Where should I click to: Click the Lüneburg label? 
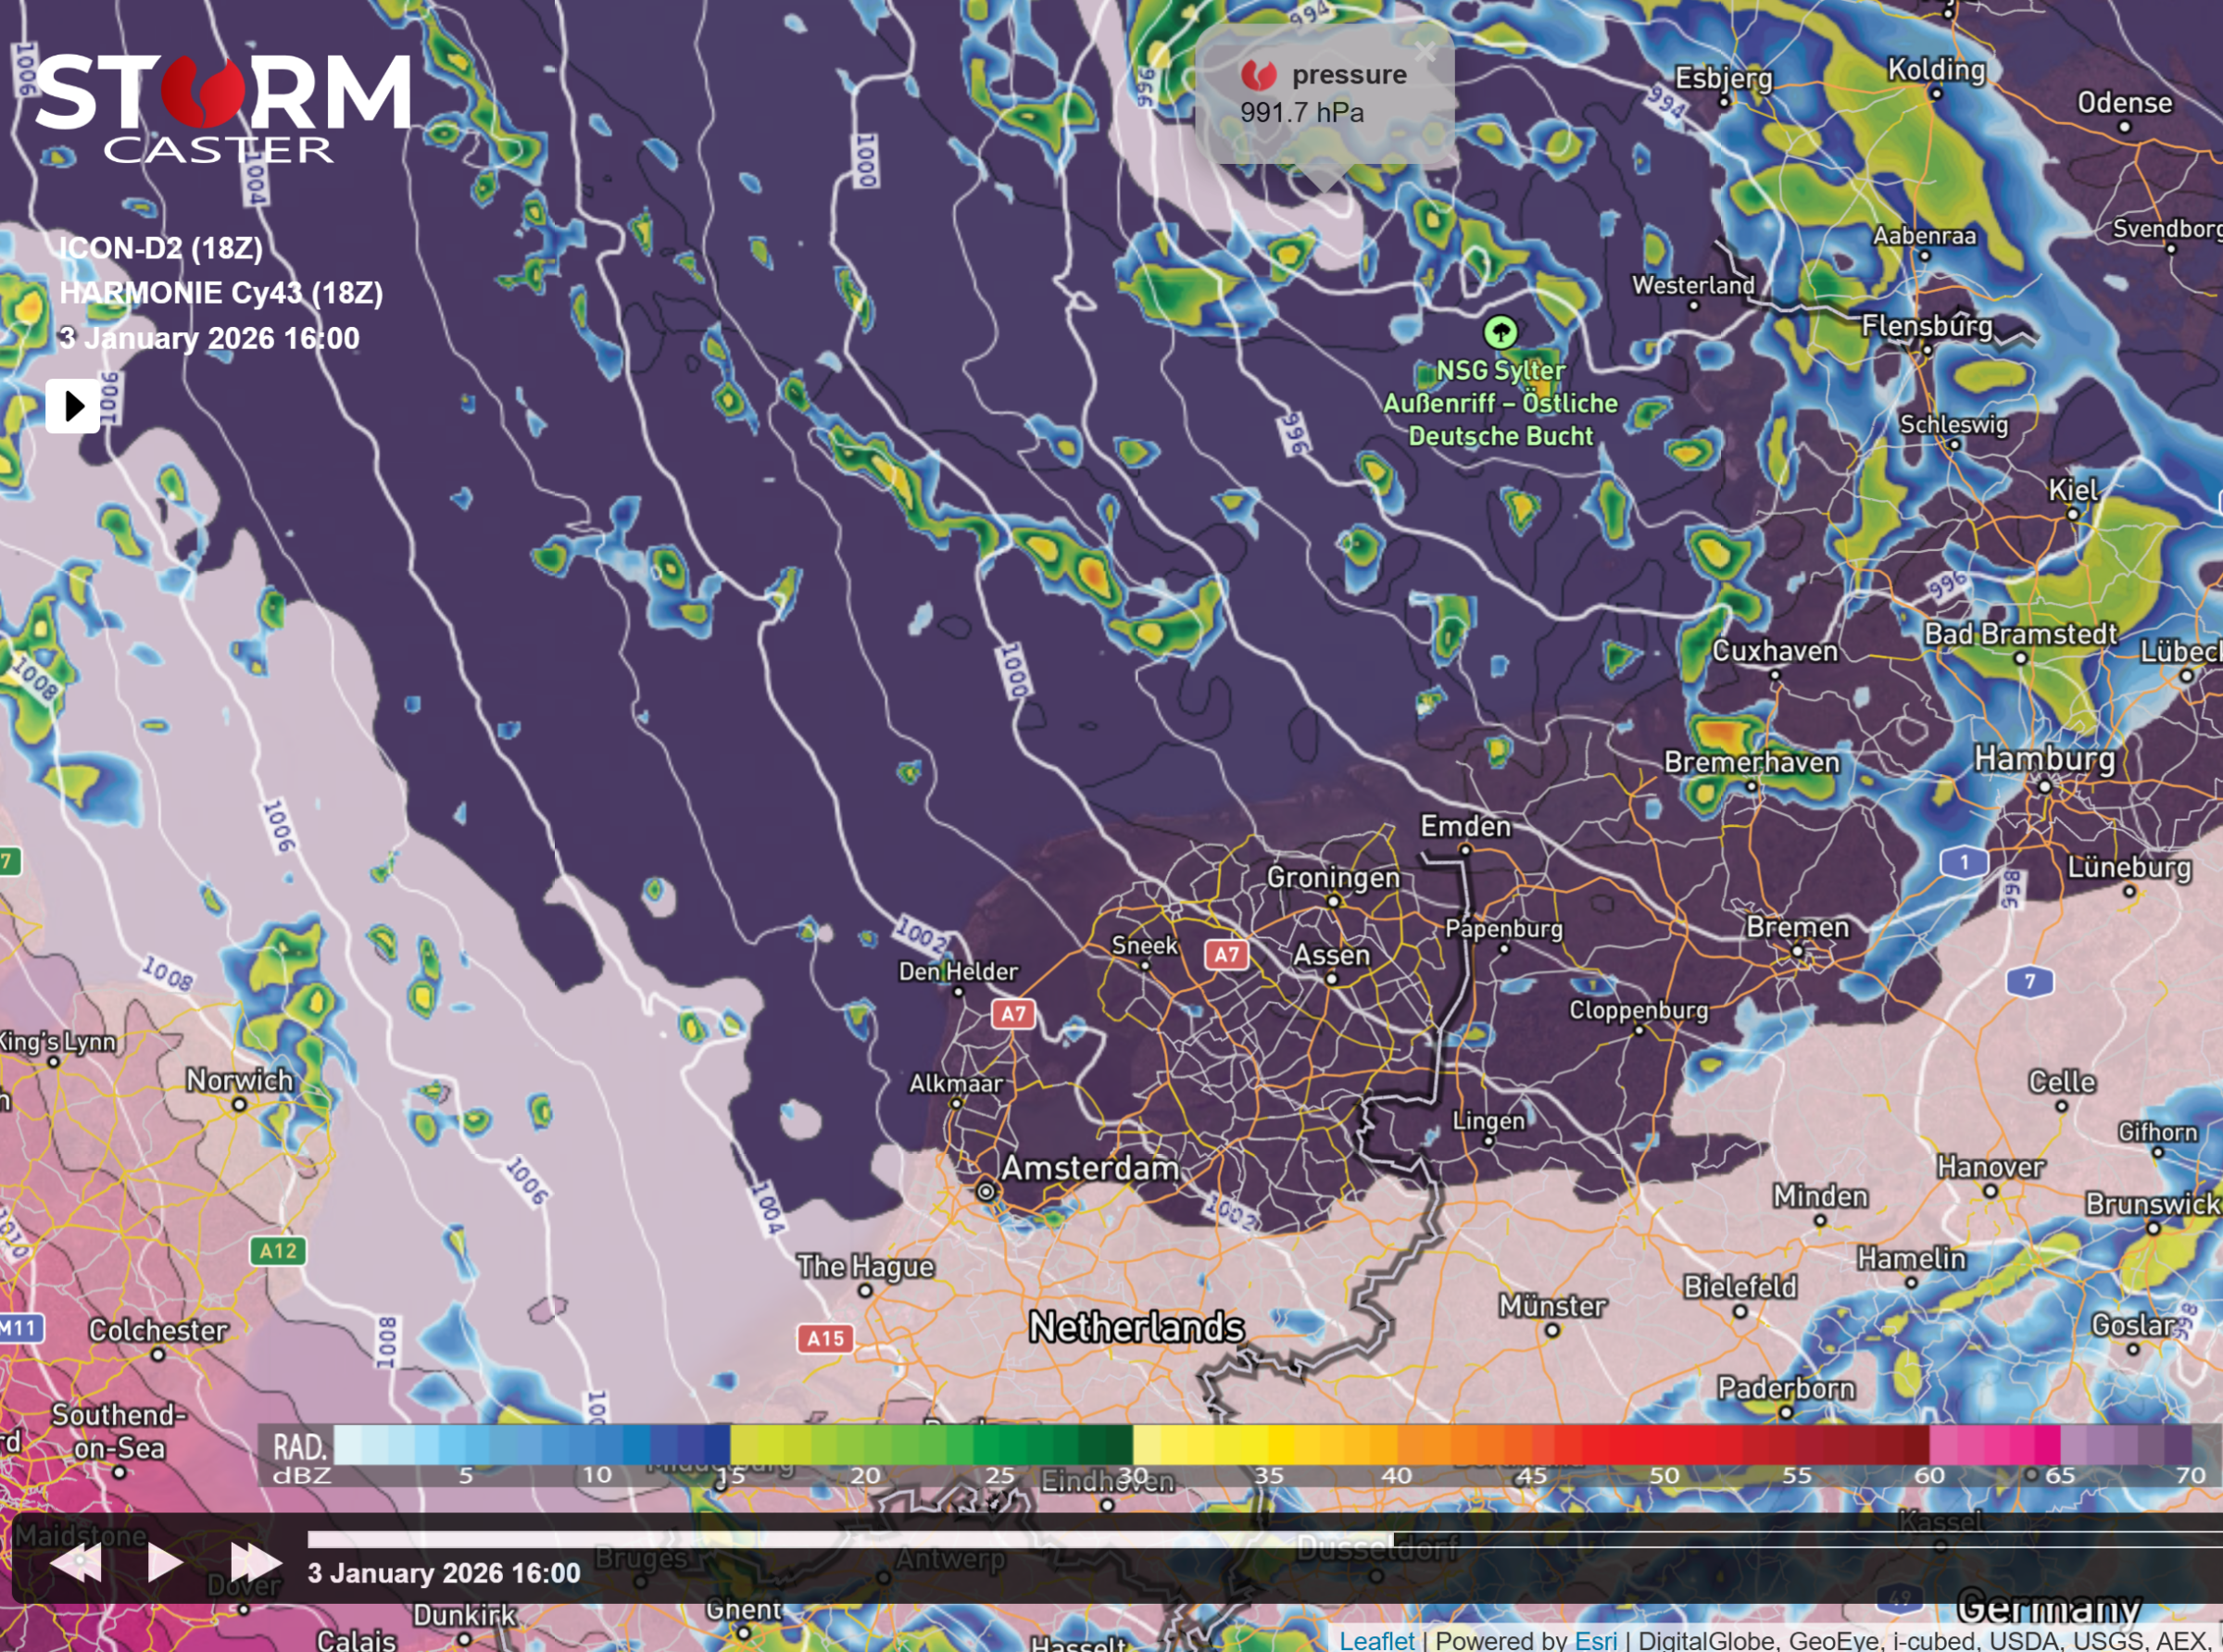click(2129, 866)
